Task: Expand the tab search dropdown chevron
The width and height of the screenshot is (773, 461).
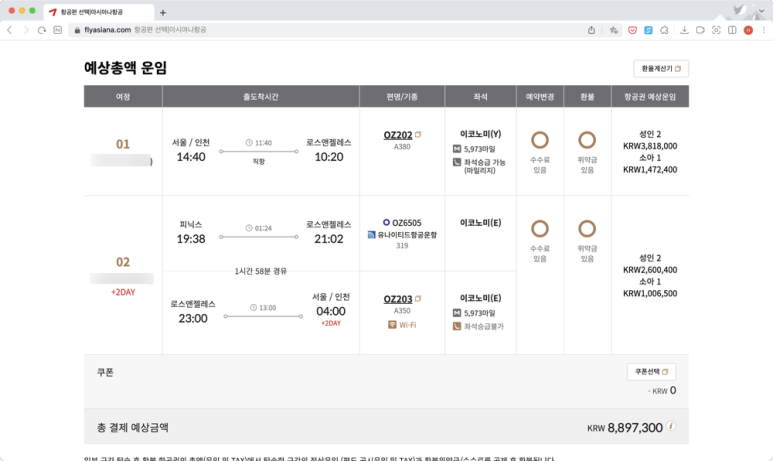Action: [x=761, y=11]
